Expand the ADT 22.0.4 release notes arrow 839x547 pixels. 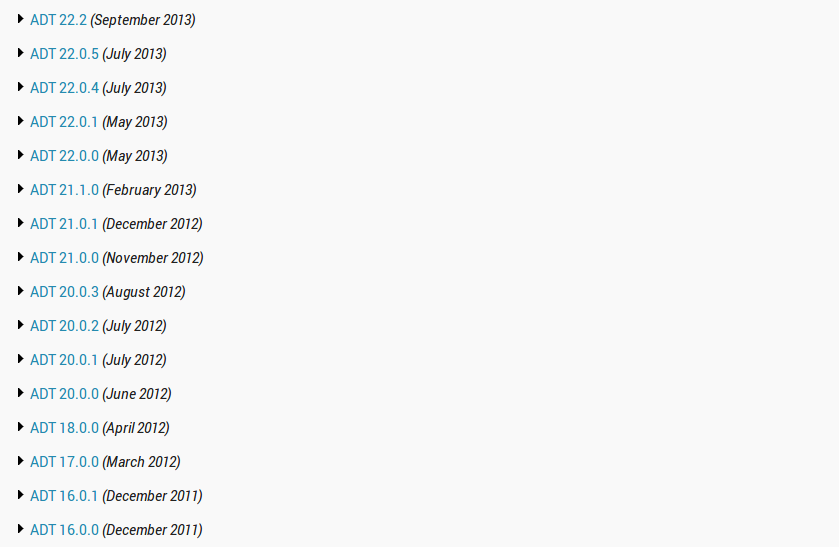(x=20, y=87)
